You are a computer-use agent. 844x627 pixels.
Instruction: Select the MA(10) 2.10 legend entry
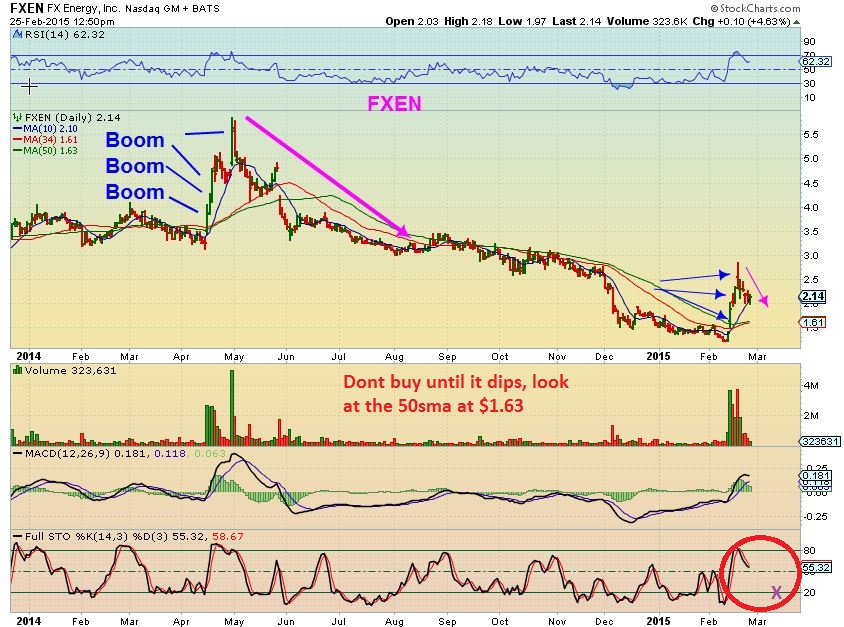(45, 129)
